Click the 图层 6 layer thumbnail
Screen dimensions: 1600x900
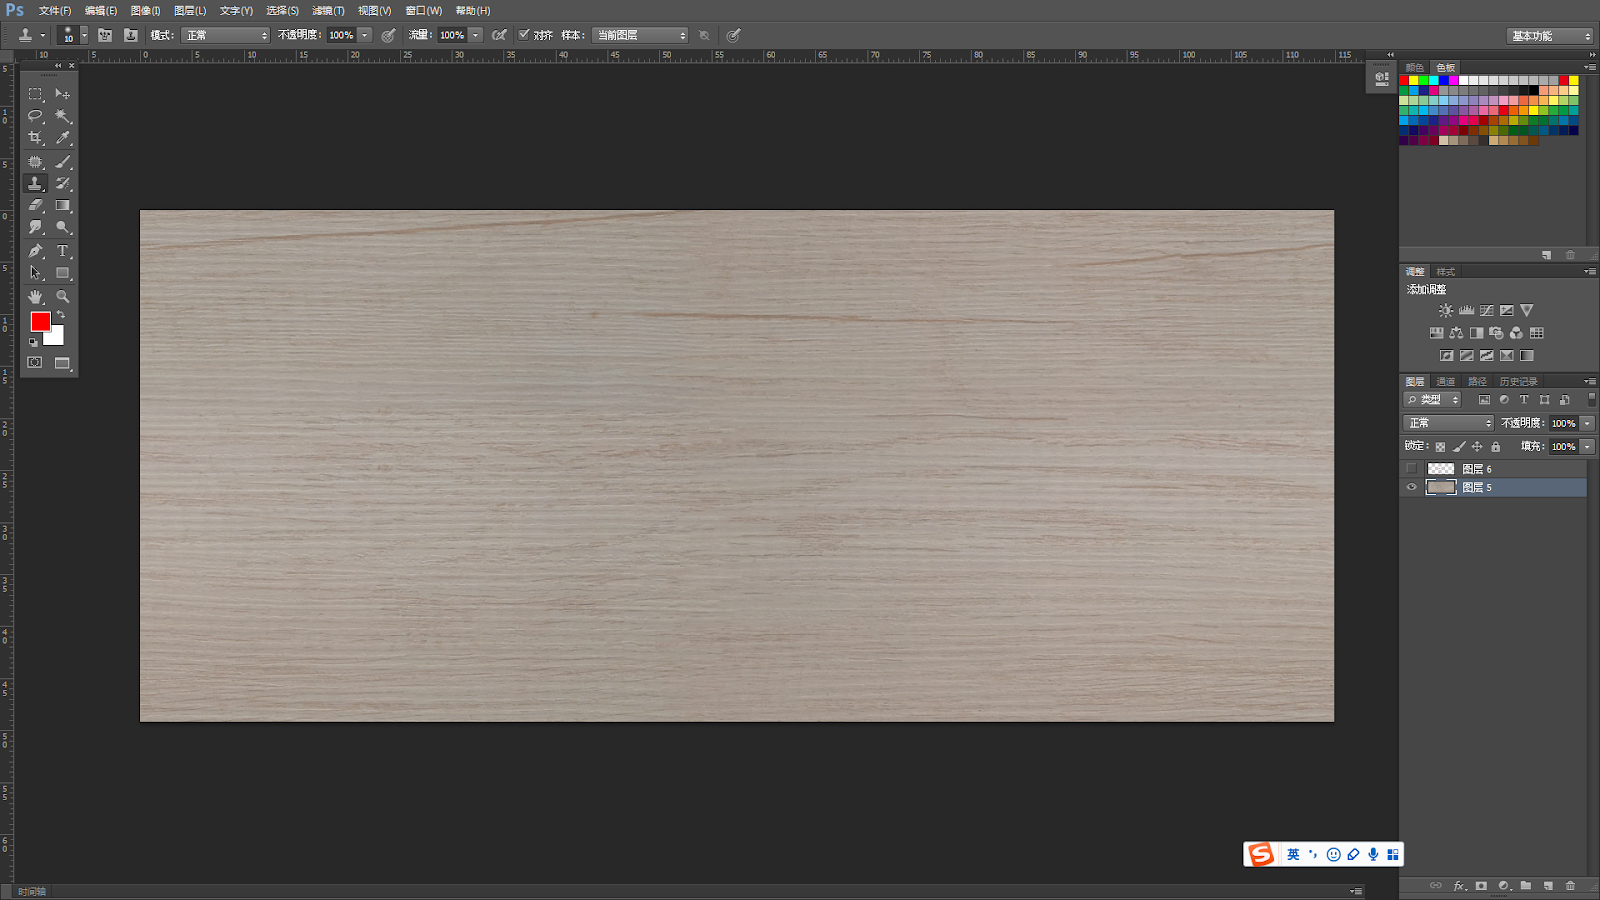(1441, 469)
